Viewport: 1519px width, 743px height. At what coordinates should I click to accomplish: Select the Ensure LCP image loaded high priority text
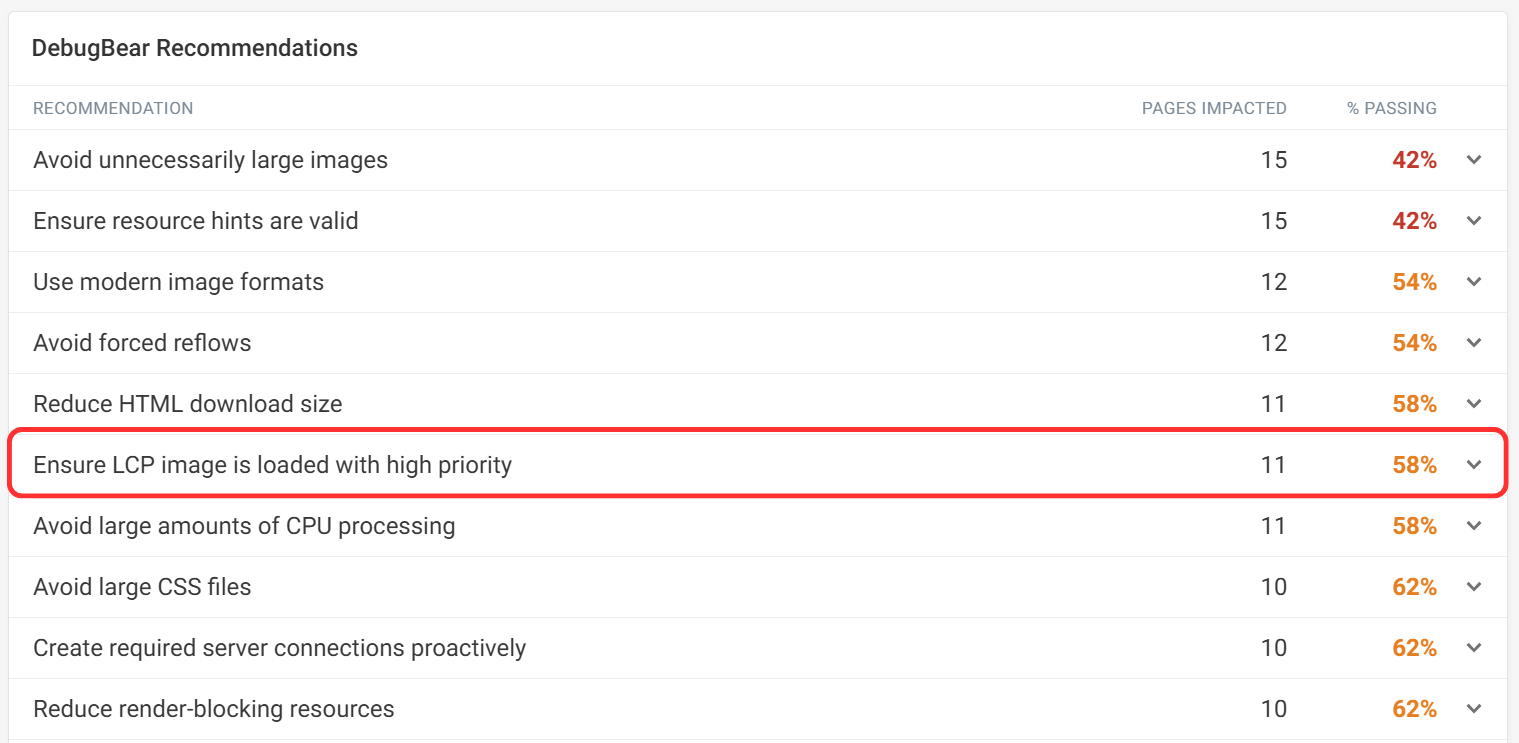[272, 464]
